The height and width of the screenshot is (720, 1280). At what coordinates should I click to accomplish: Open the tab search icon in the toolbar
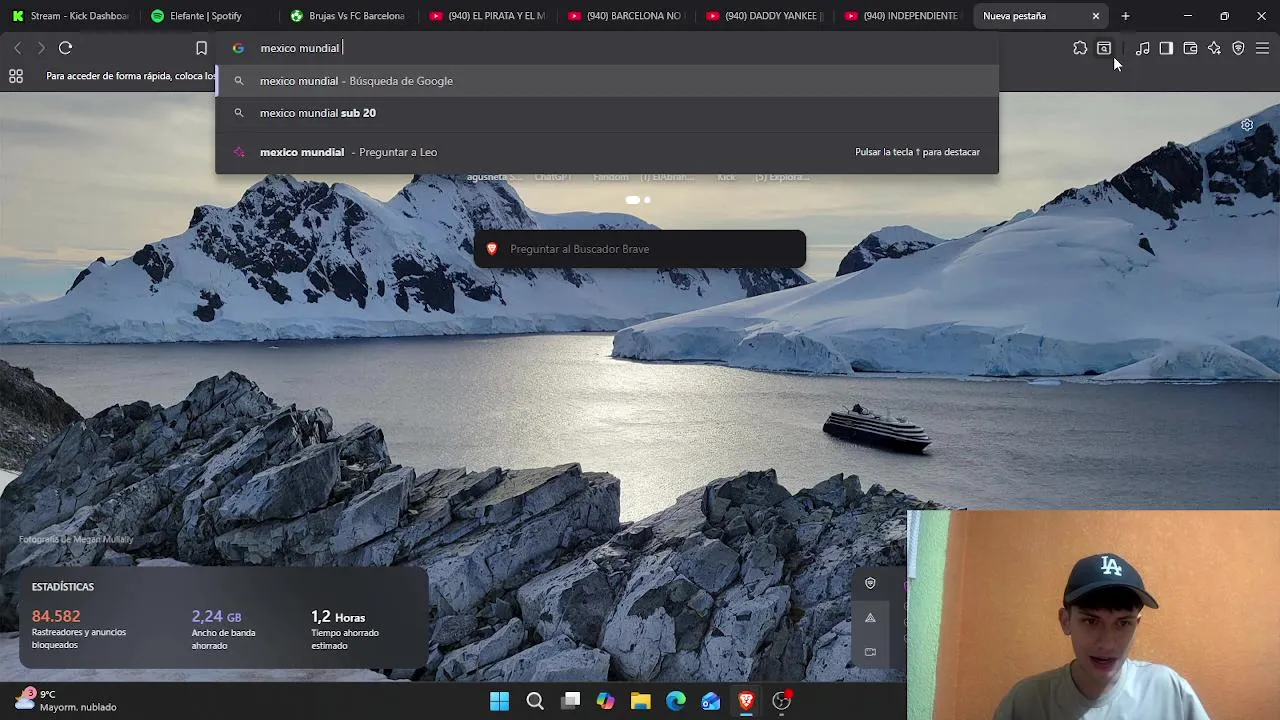(1104, 48)
